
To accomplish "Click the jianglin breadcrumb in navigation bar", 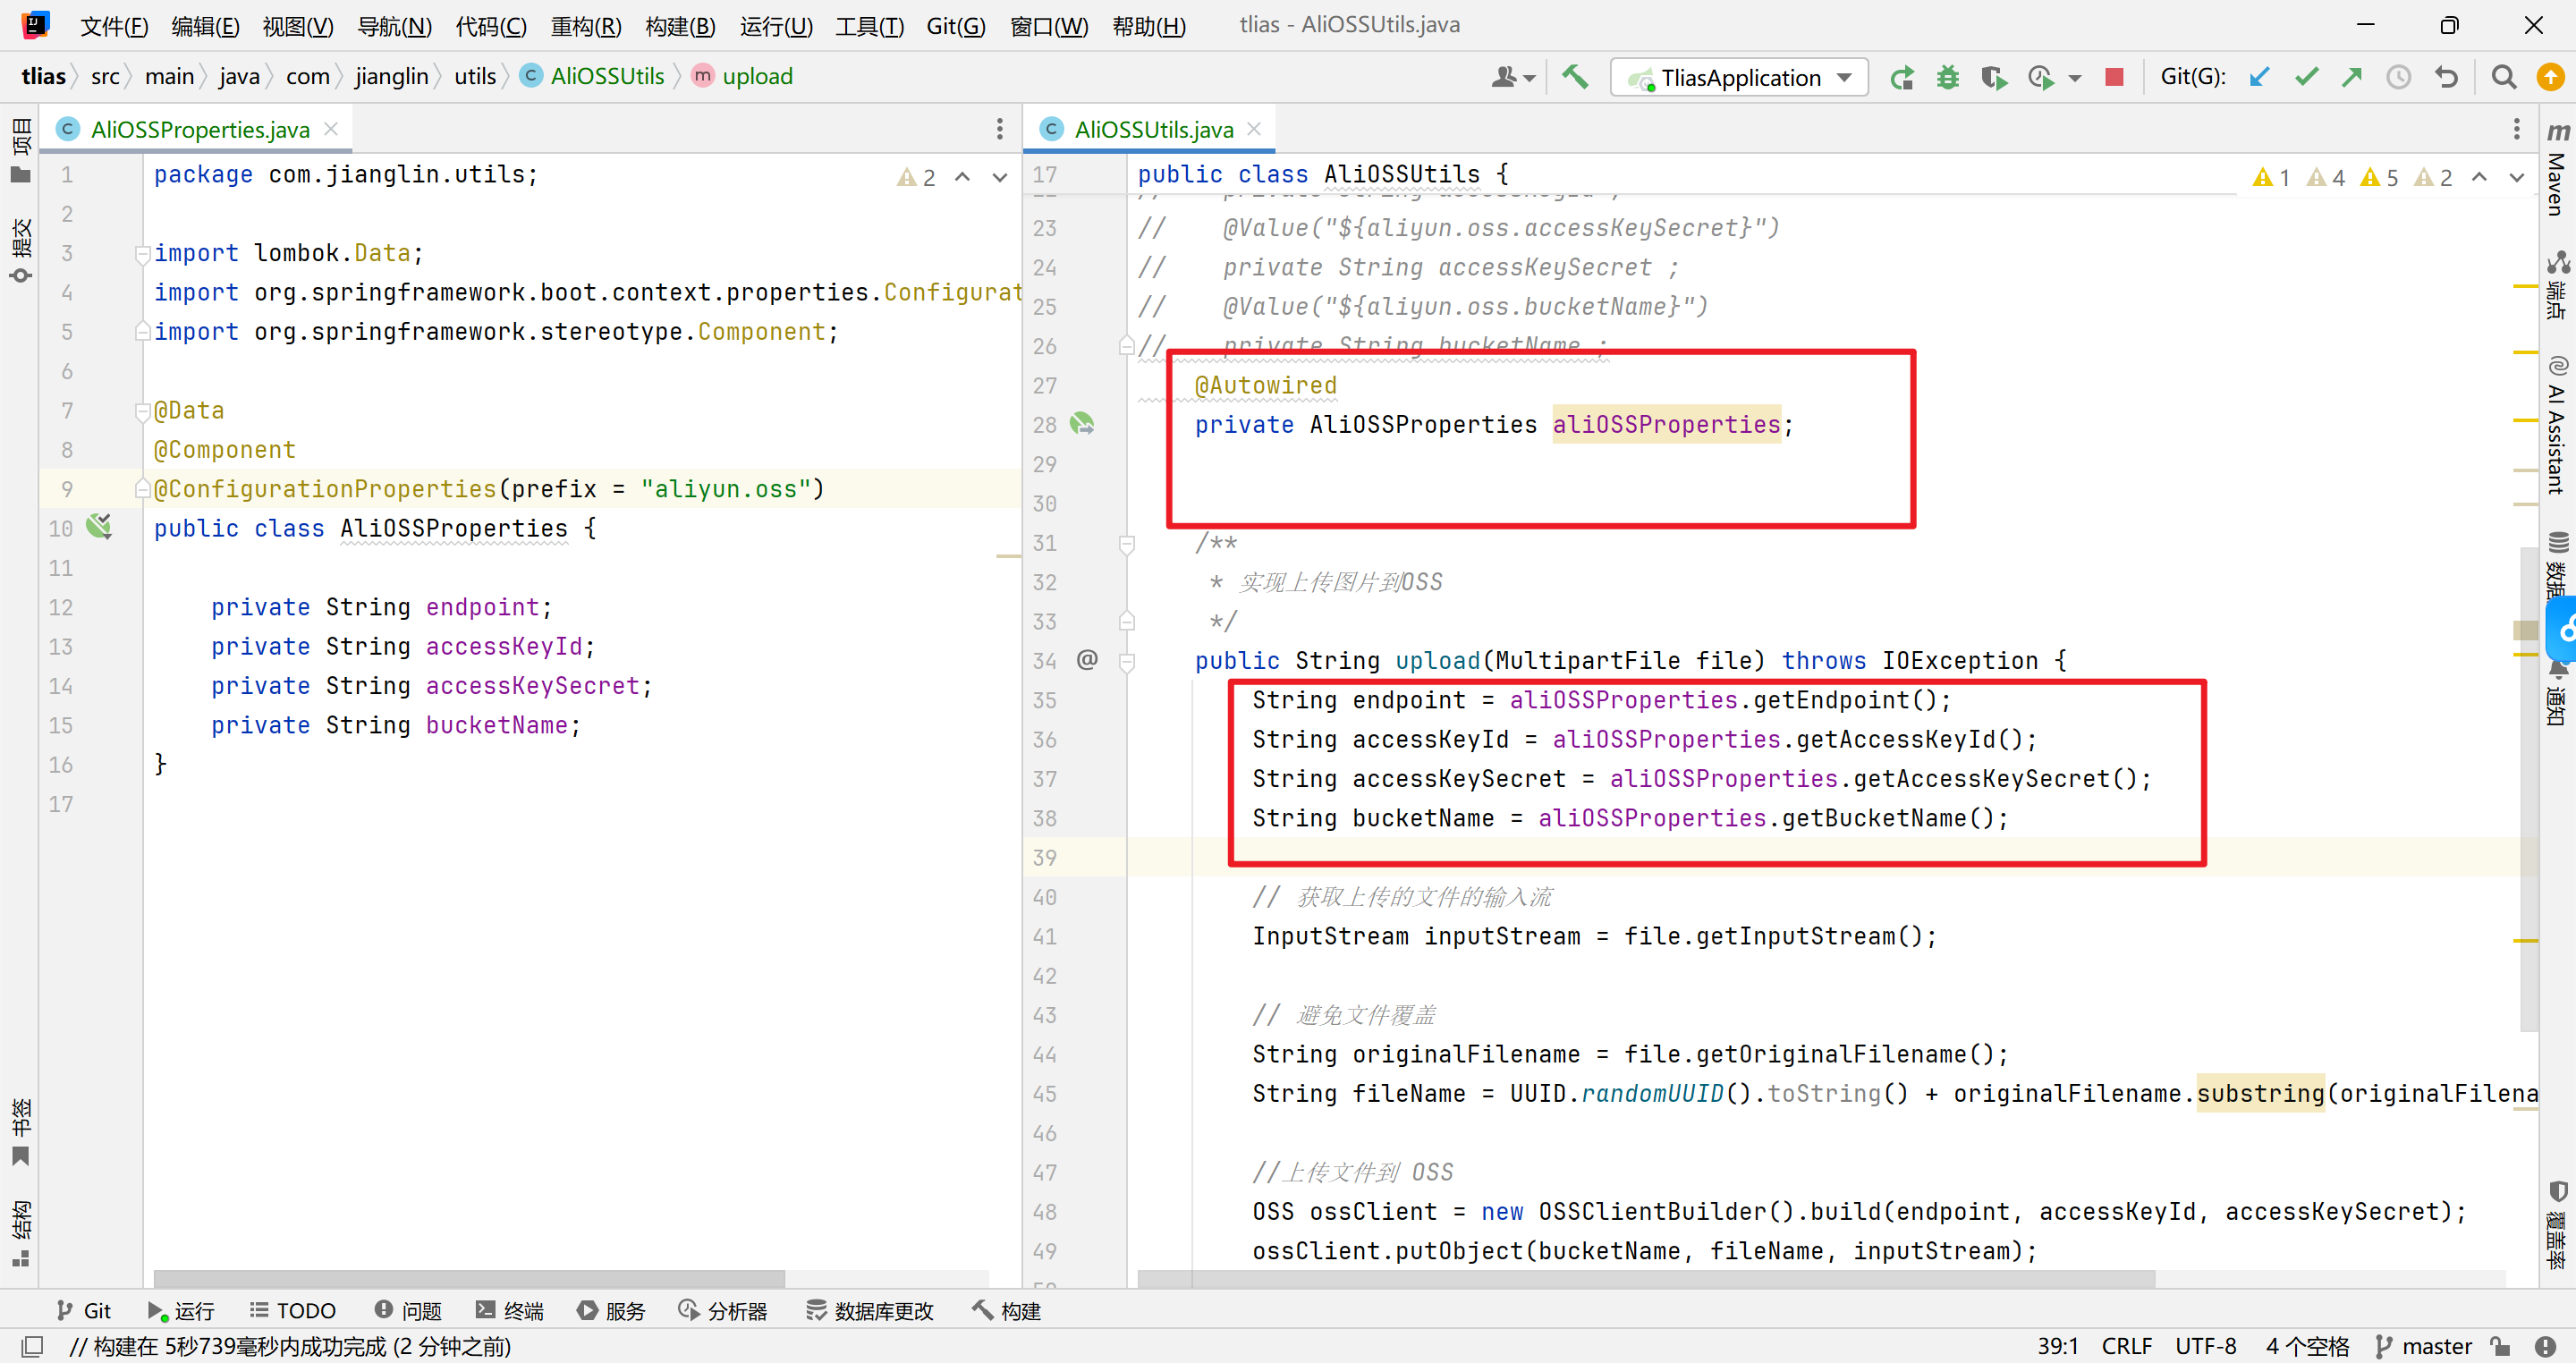I will point(391,76).
